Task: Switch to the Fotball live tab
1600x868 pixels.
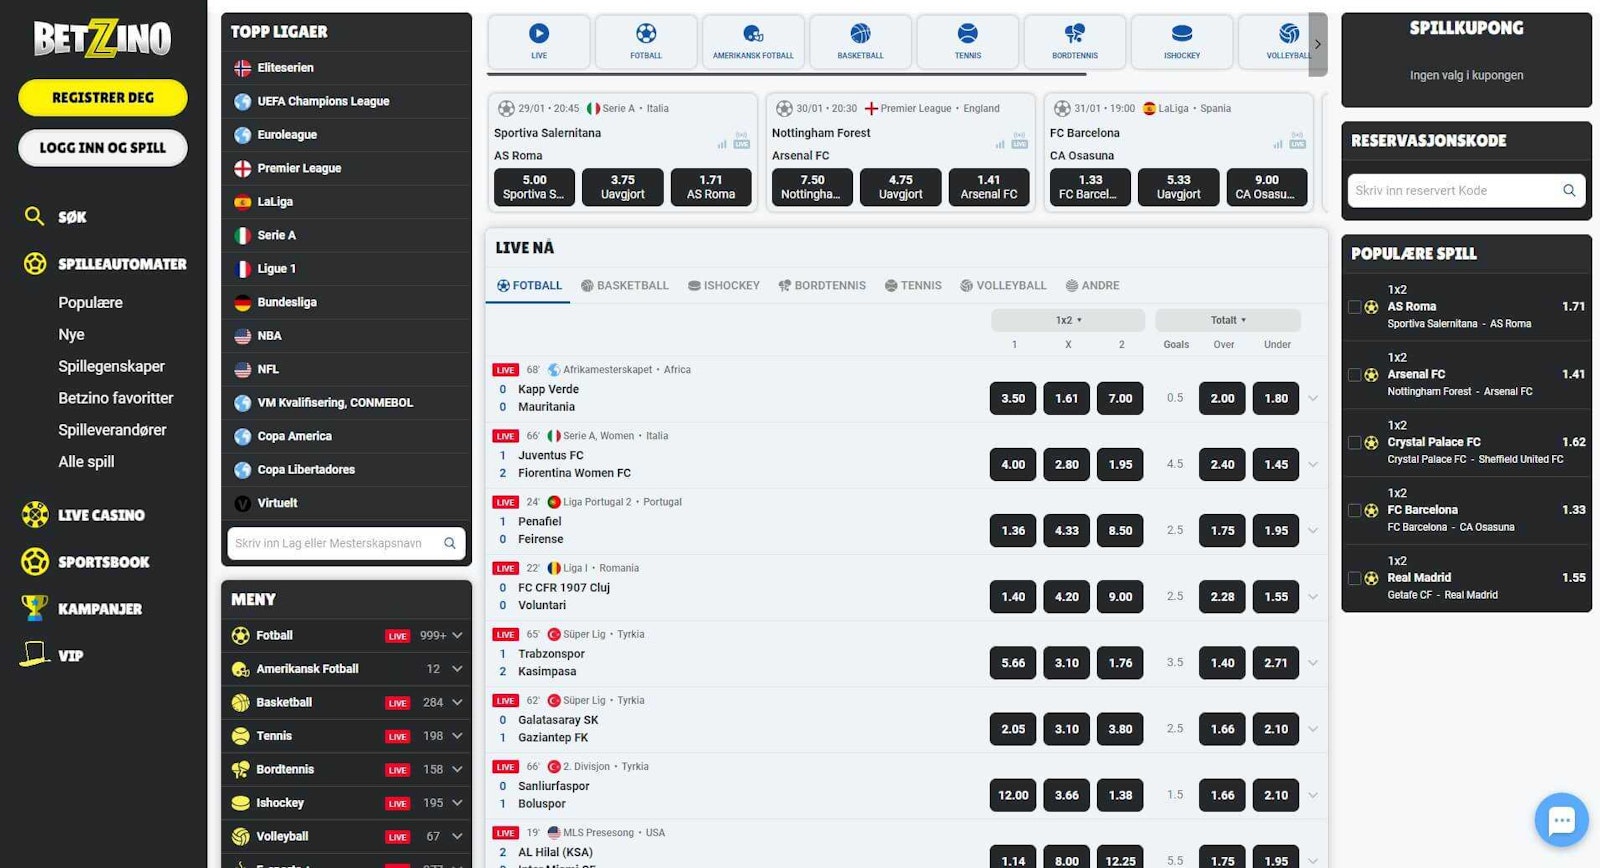Action: [x=530, y=285]
